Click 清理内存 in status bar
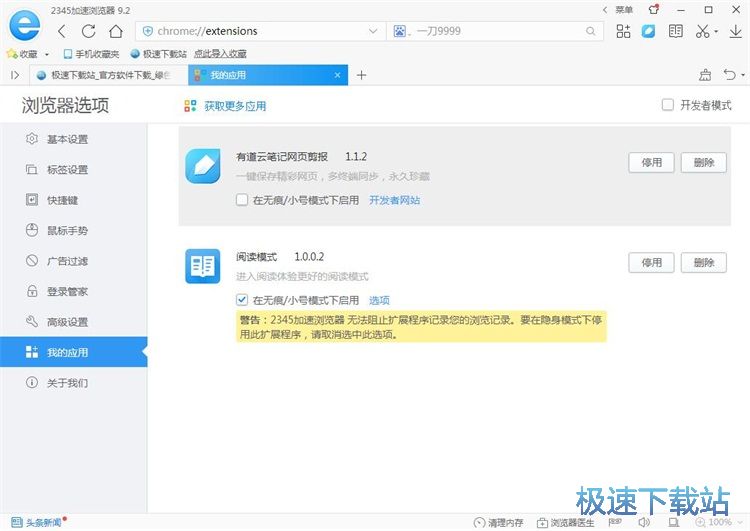 [x=499, y=522]
